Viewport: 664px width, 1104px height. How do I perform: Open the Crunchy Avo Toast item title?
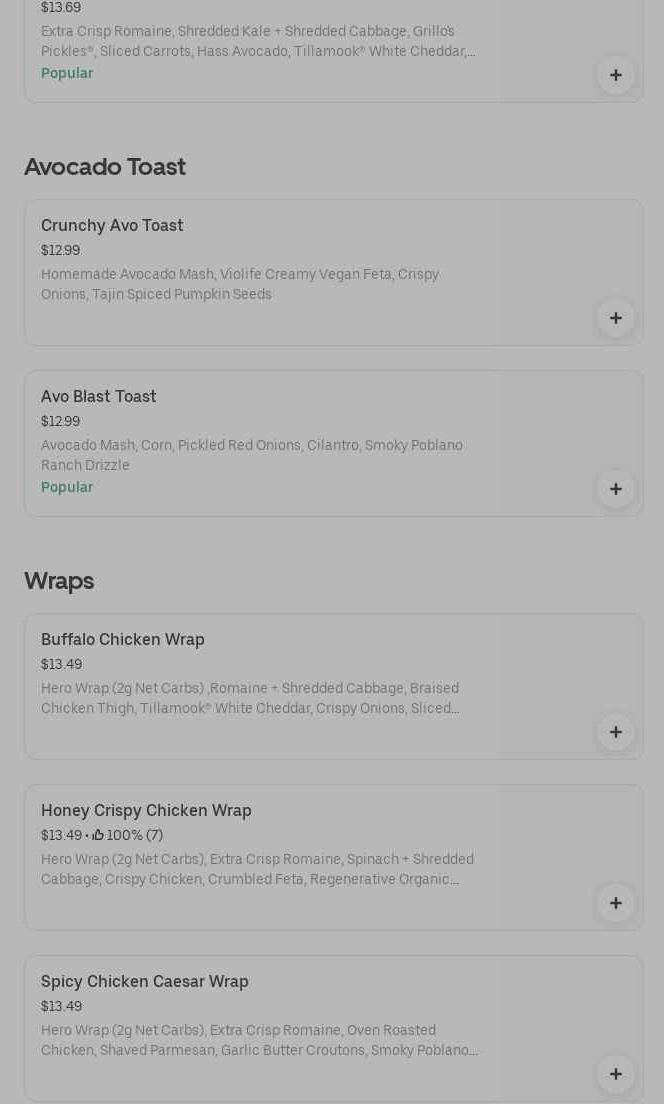[112, 225]
